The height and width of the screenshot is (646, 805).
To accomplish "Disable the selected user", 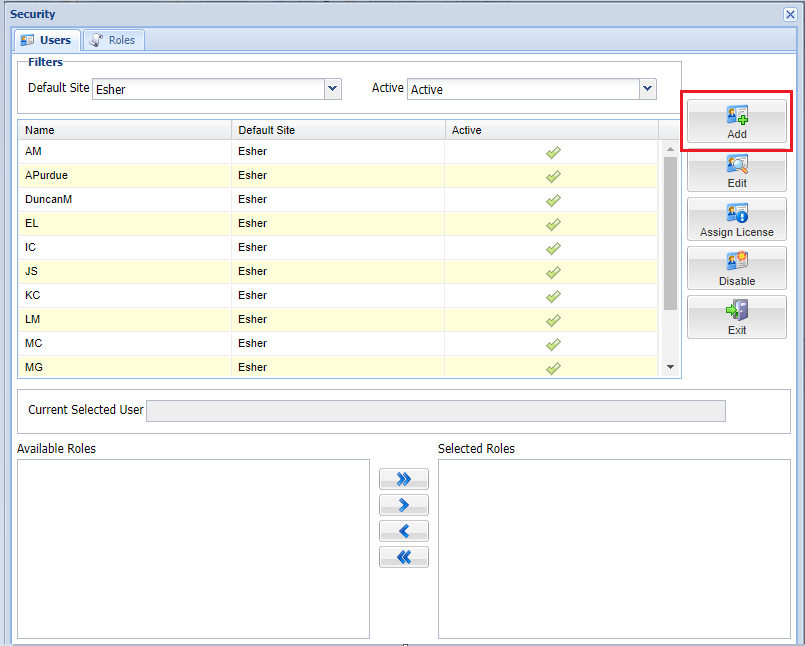I will (737, 269).
